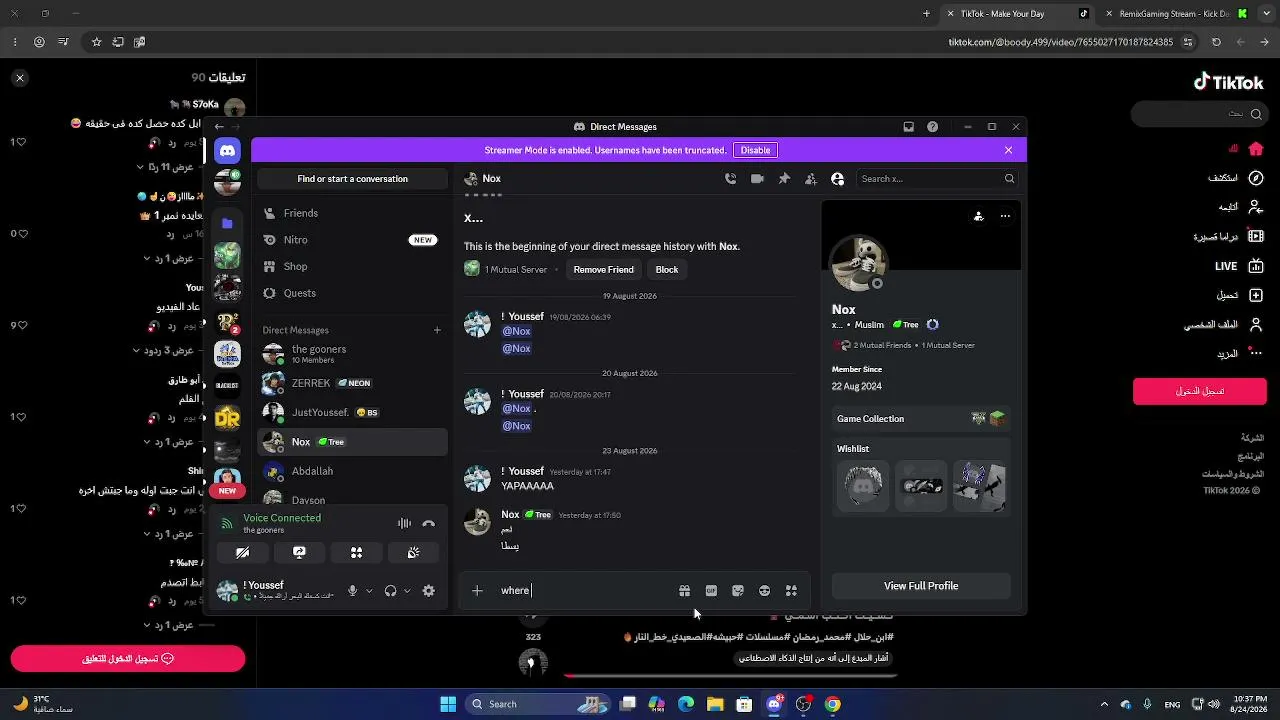1280x720 pixels.
Task: Open more options in Nox profile panel
Action: click(1005, 216)
